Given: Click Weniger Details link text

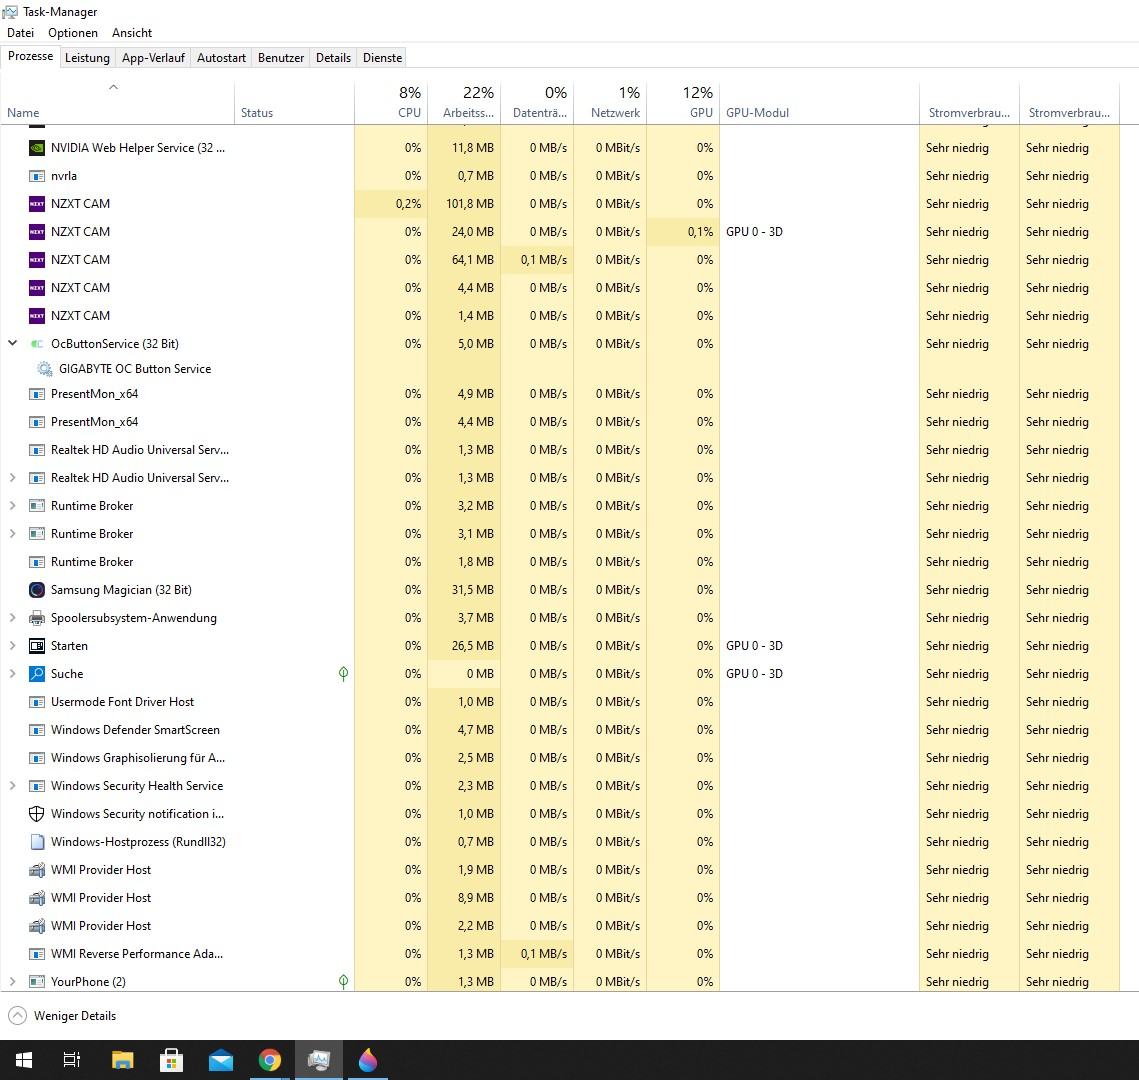Looking at the screenshot, I should (75, 1016).
